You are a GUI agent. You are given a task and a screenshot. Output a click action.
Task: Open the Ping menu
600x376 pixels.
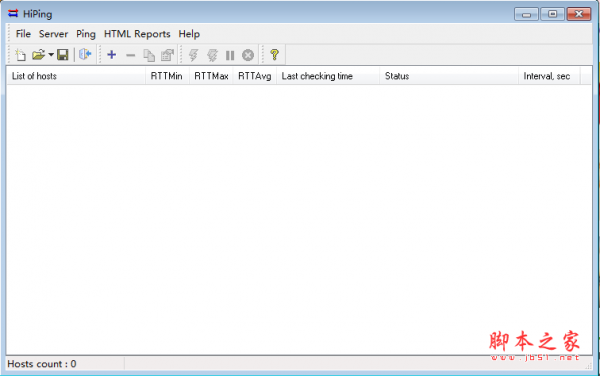pos(86,34)
